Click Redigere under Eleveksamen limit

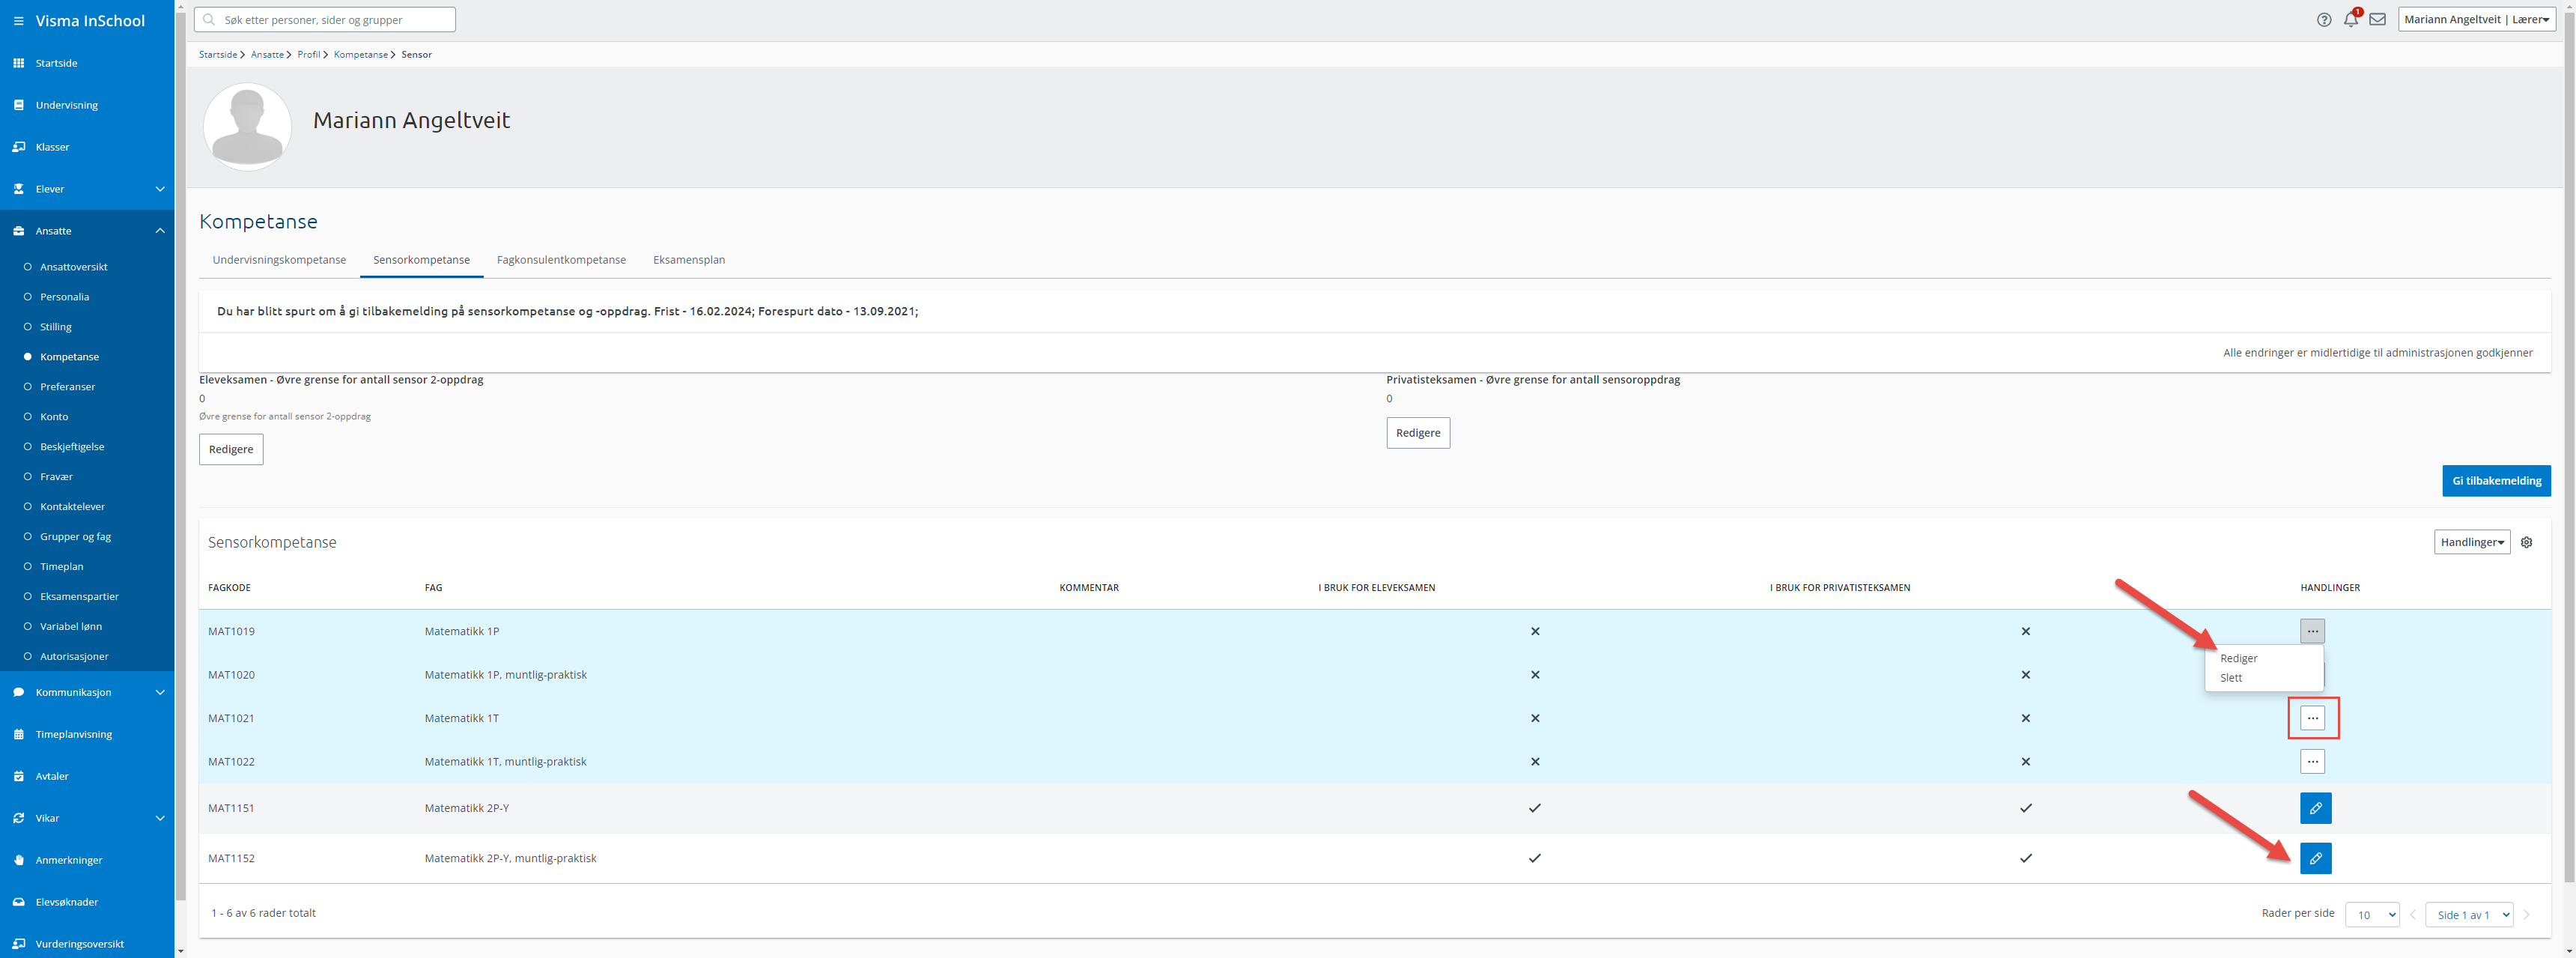coord(231,449)
